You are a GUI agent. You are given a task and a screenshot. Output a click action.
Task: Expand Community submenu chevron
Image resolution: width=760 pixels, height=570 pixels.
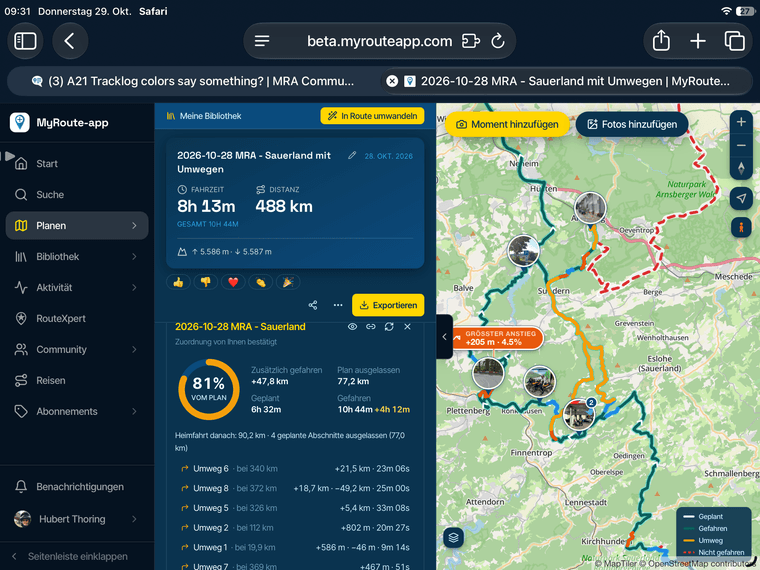pyautogui.click(x=134, y=350)
